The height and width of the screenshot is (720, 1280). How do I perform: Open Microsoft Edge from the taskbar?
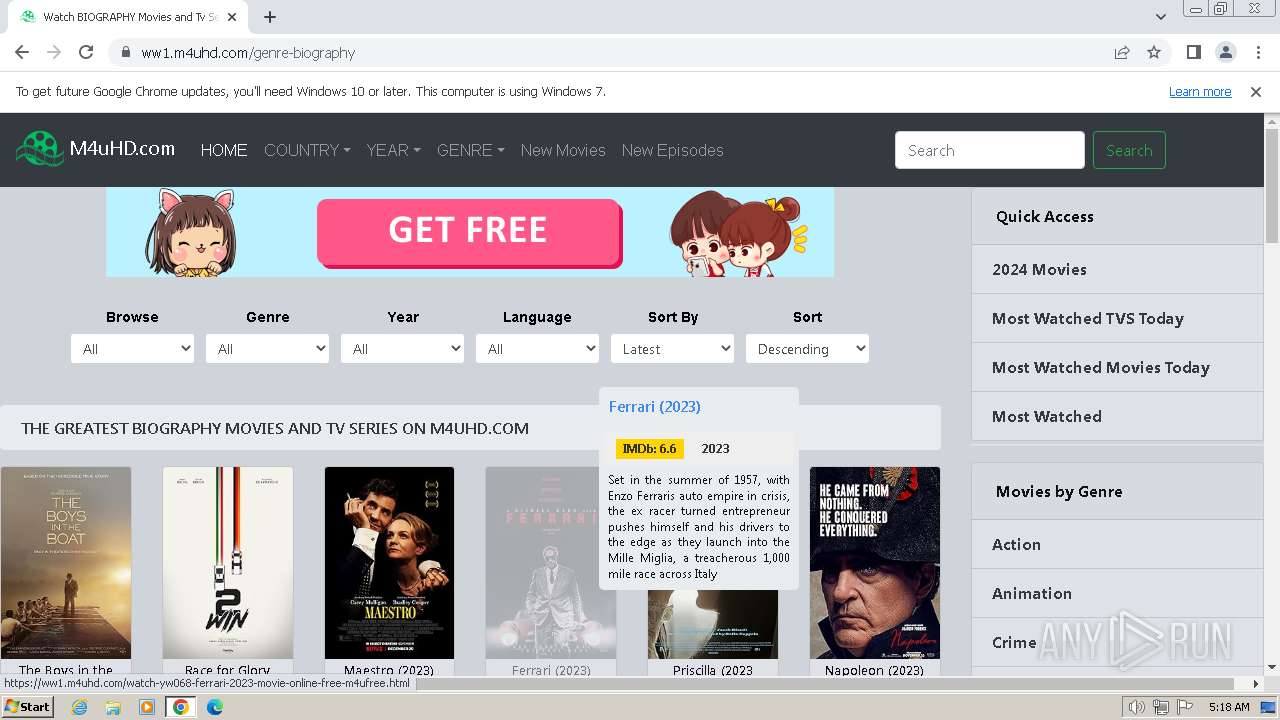coord(215,707)
